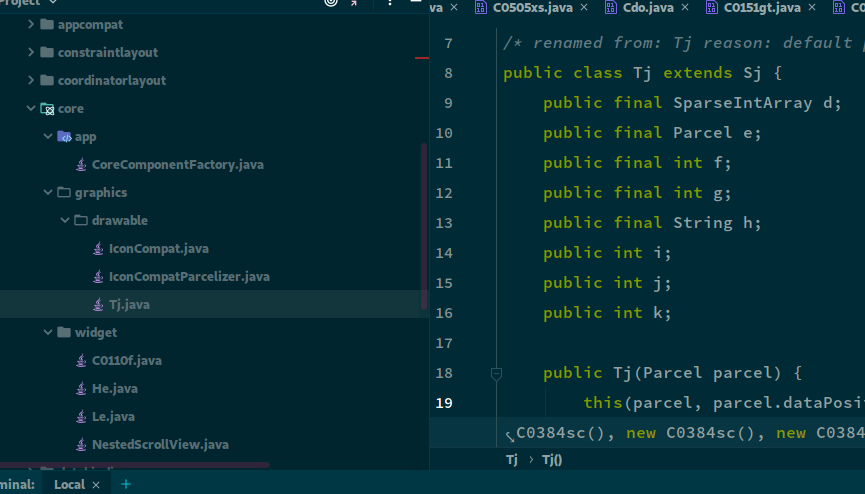Image resolution: width=865 pixels, height=494 pixels.
Task: Switch to the C0151gt.java tab
Action: pyautogui.click(x=762, y=7)
